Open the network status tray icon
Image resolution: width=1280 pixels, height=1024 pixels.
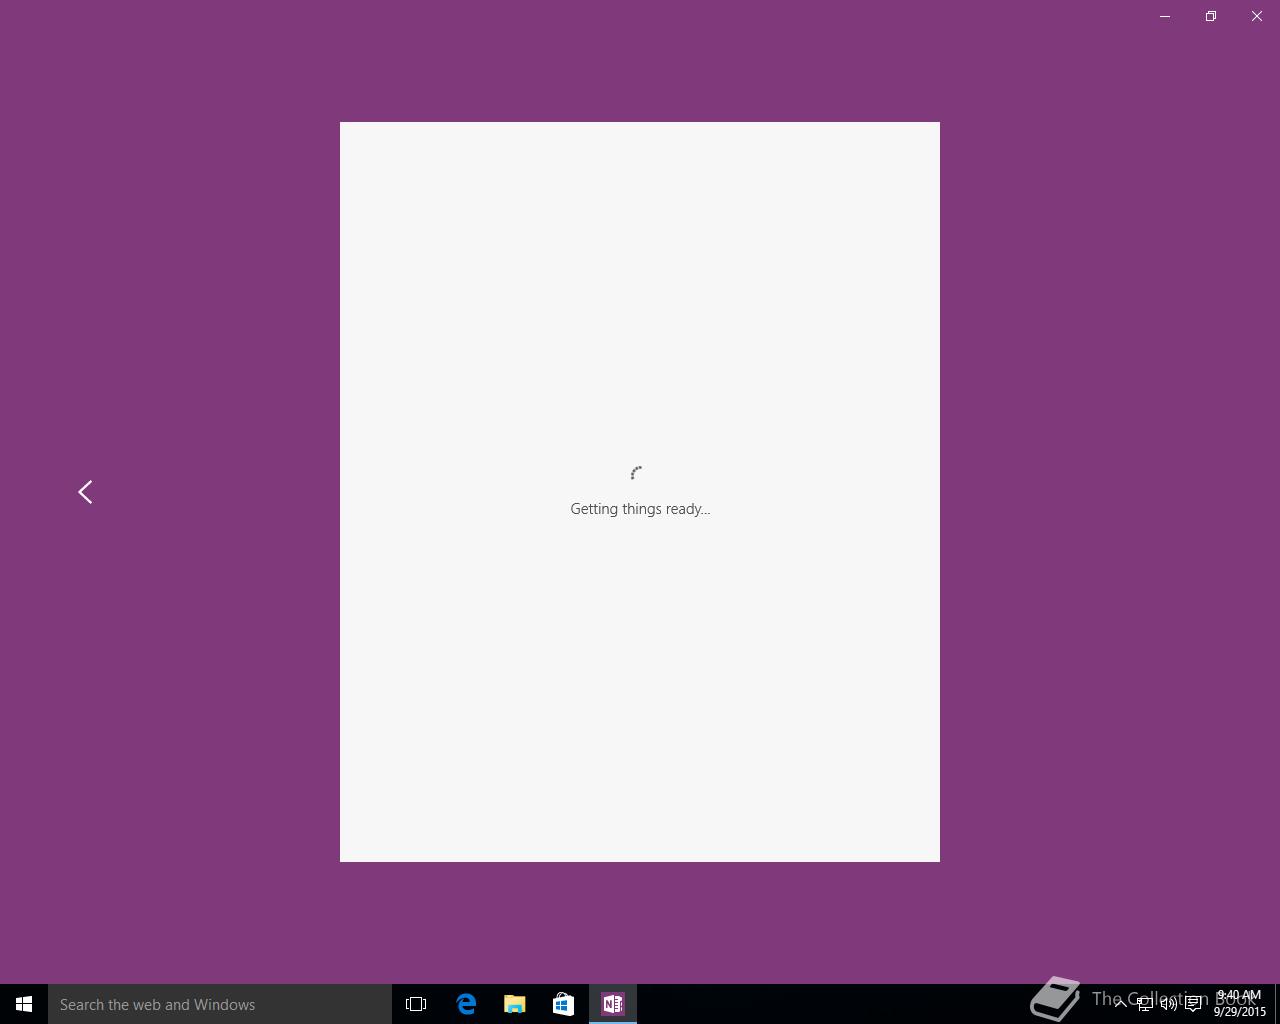click(1144, 1004)
